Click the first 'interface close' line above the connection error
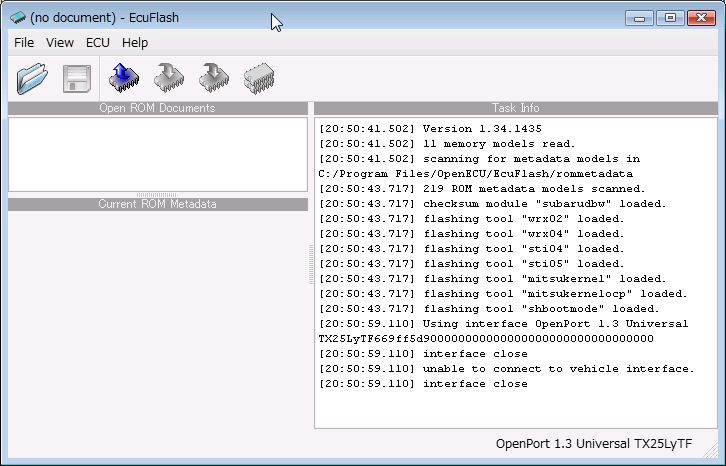Screen dimensions: 726x466 pos(423,354)
